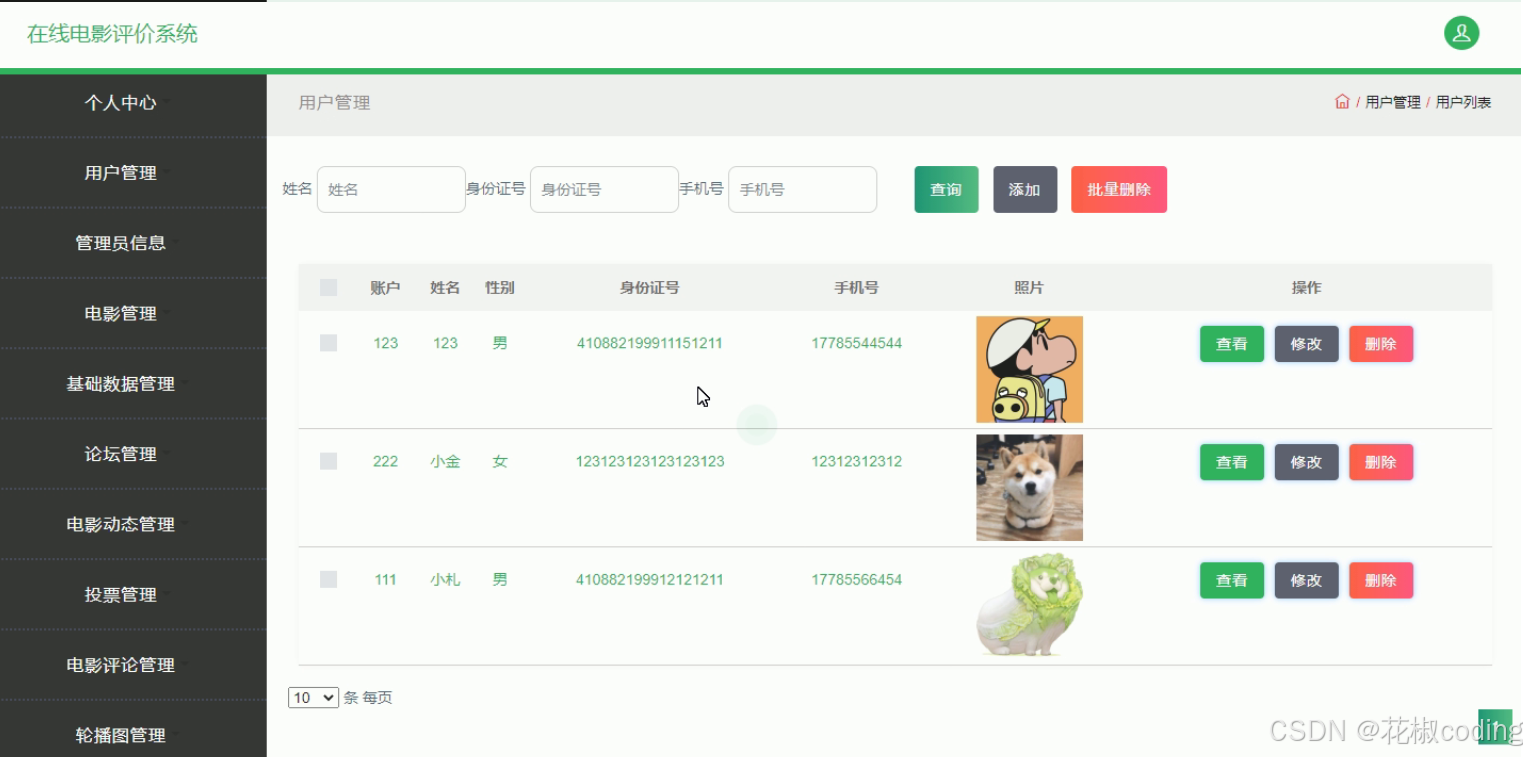
Task: Expand the 投票管理 sidebar menu
Action: tap(133, 594)
